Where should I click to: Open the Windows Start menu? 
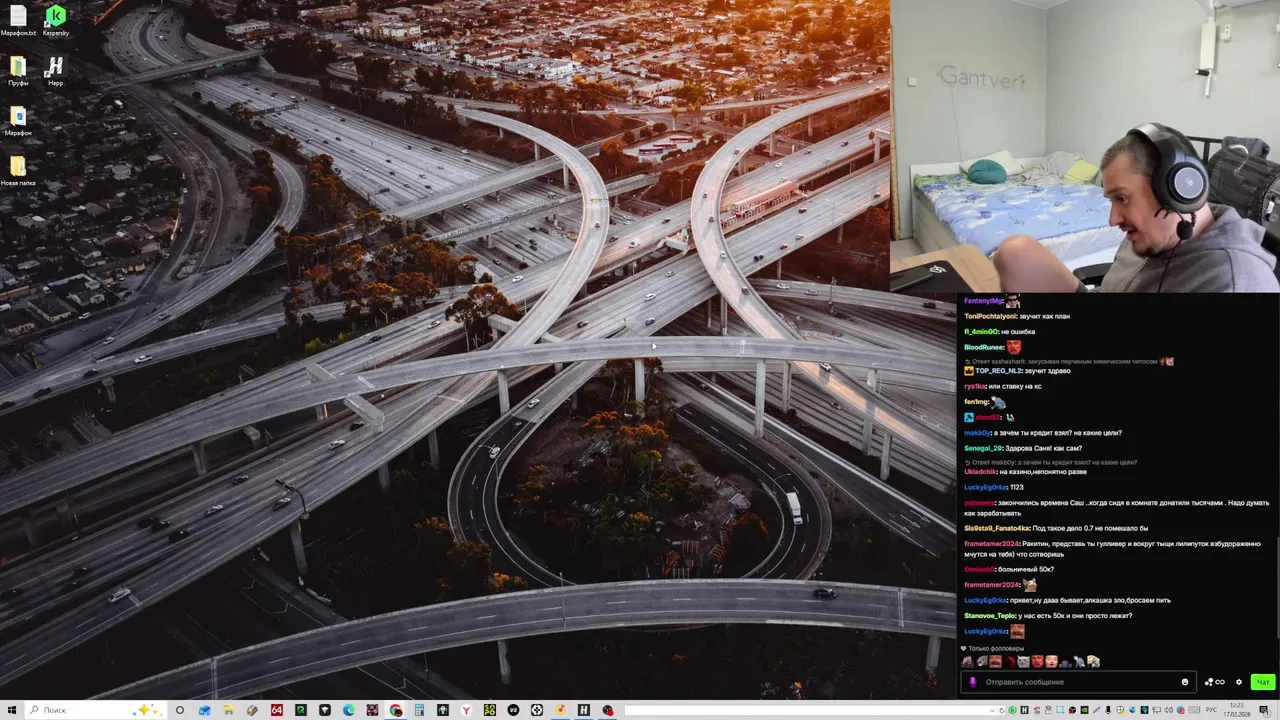(x=11, y=710)
